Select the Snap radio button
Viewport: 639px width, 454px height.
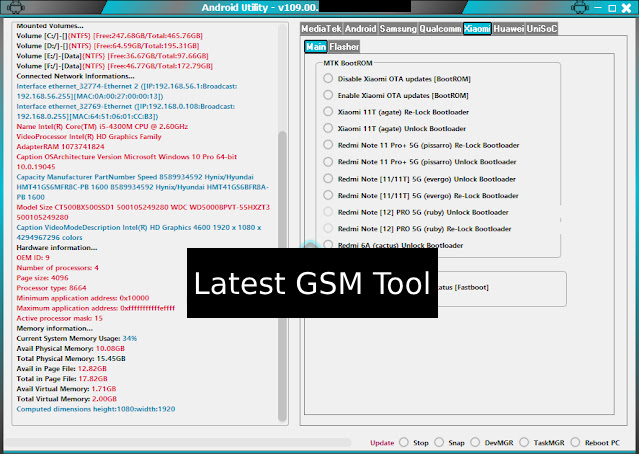click(x=439, y=442)
